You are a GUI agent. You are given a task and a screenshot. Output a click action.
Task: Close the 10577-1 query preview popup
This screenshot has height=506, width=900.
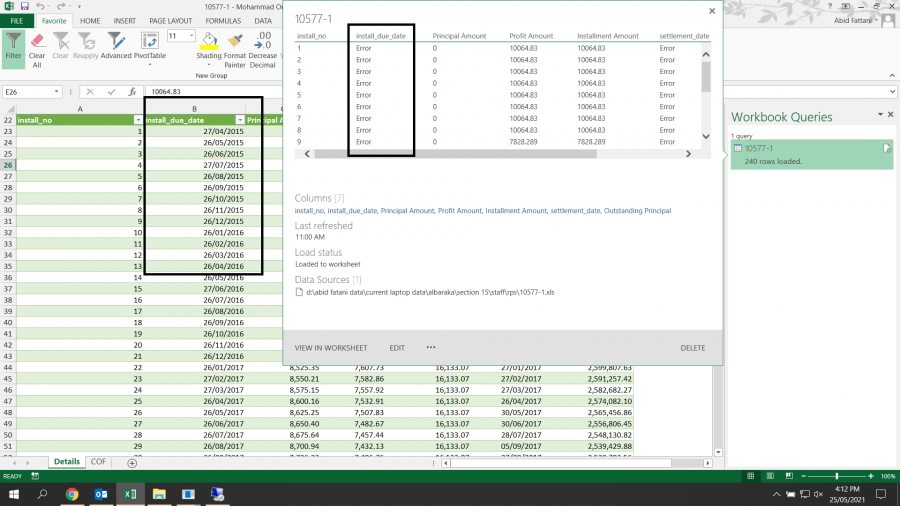(712, 11)
